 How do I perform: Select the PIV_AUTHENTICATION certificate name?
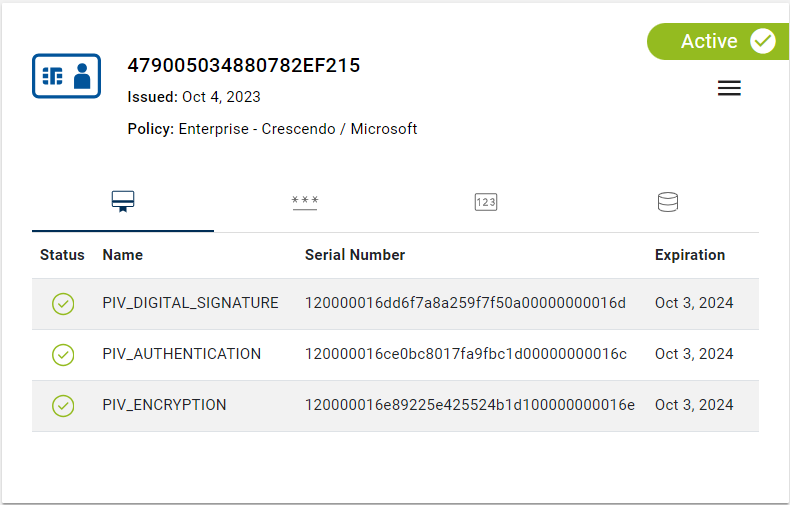click(x=181, y=354)
